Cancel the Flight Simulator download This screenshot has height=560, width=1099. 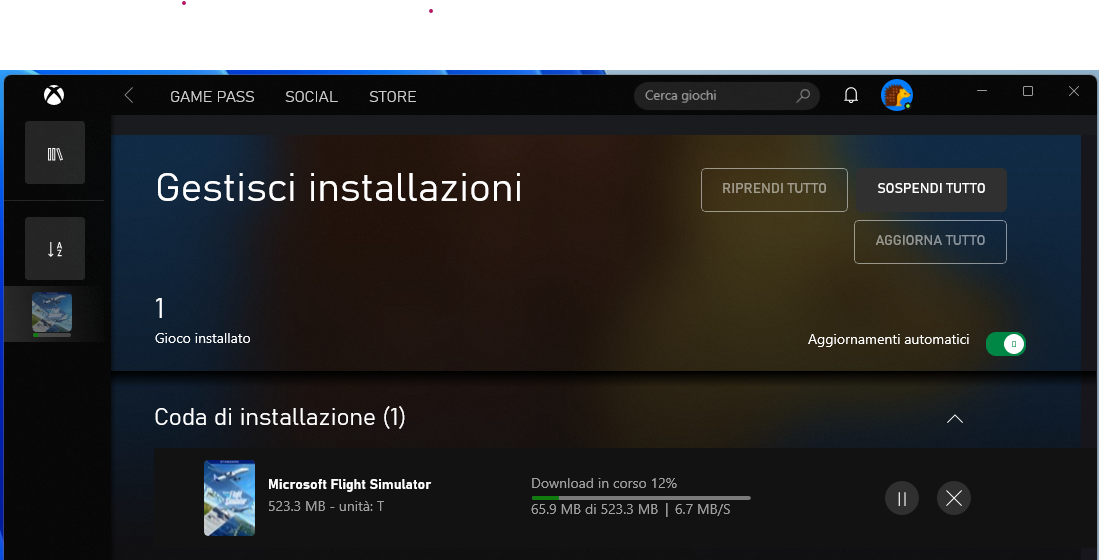point(954,498)
